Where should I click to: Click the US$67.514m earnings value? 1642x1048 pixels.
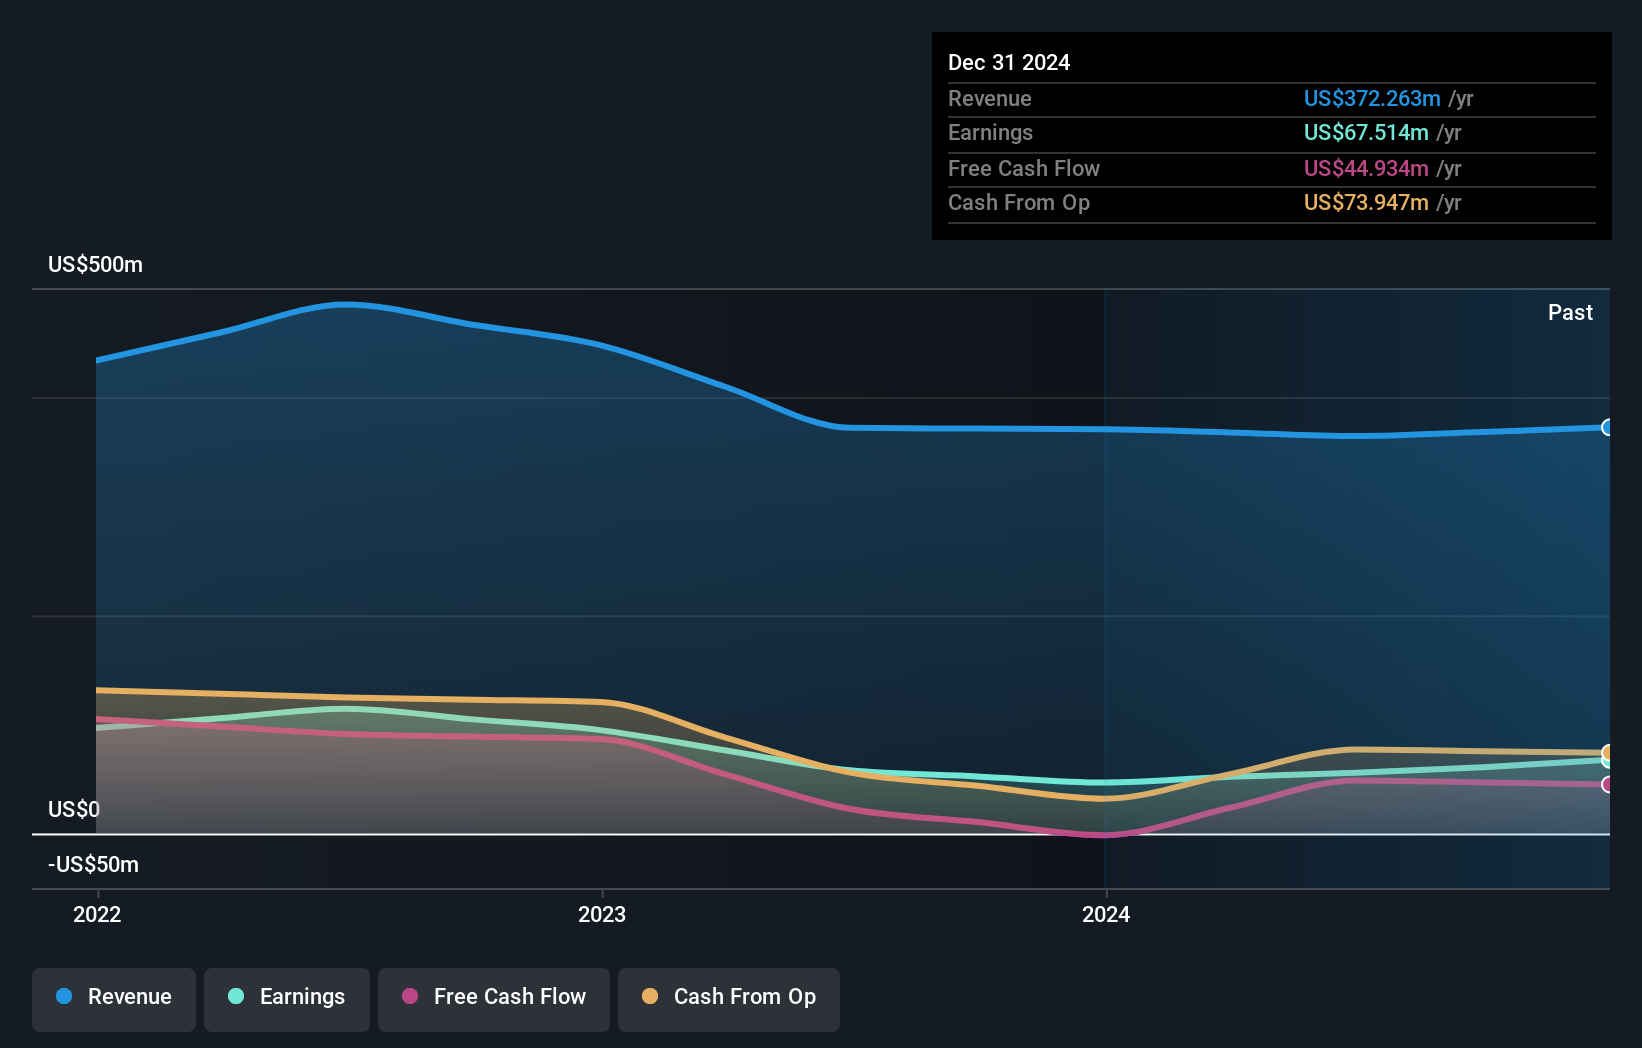click(x=1366, y=132)
